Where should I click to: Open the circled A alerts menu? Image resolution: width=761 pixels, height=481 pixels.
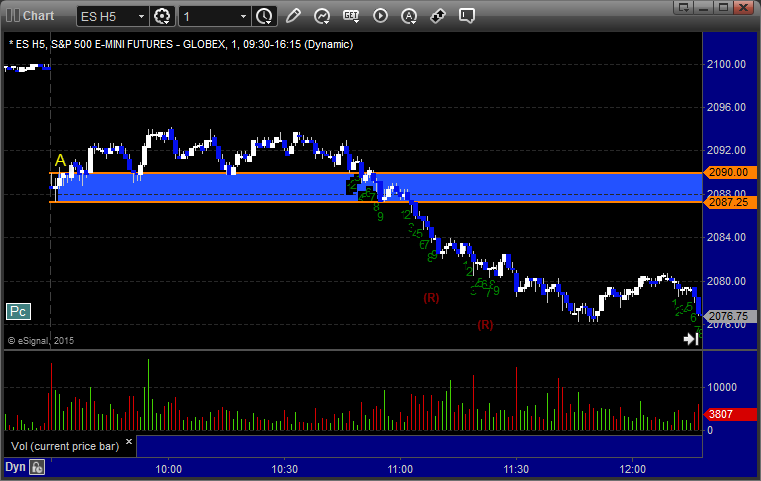click(x=409, y=16)
